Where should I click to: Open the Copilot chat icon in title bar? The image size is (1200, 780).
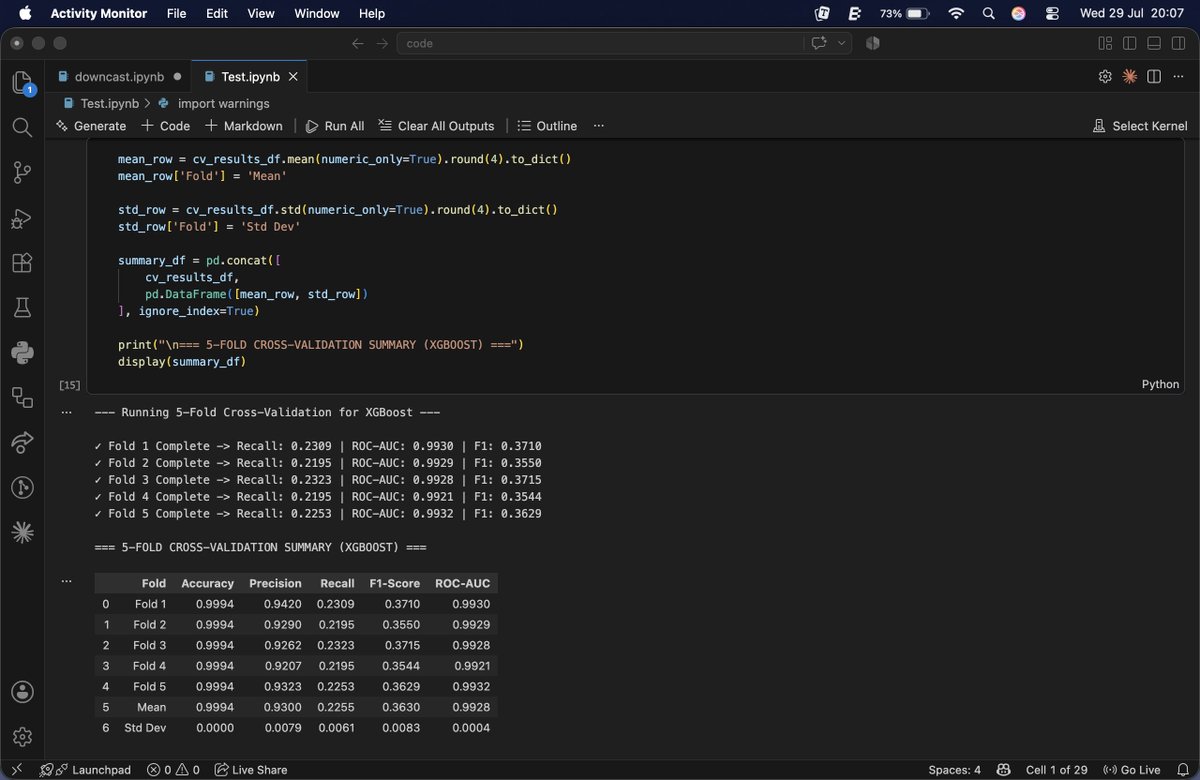click(x=820, y=43)
